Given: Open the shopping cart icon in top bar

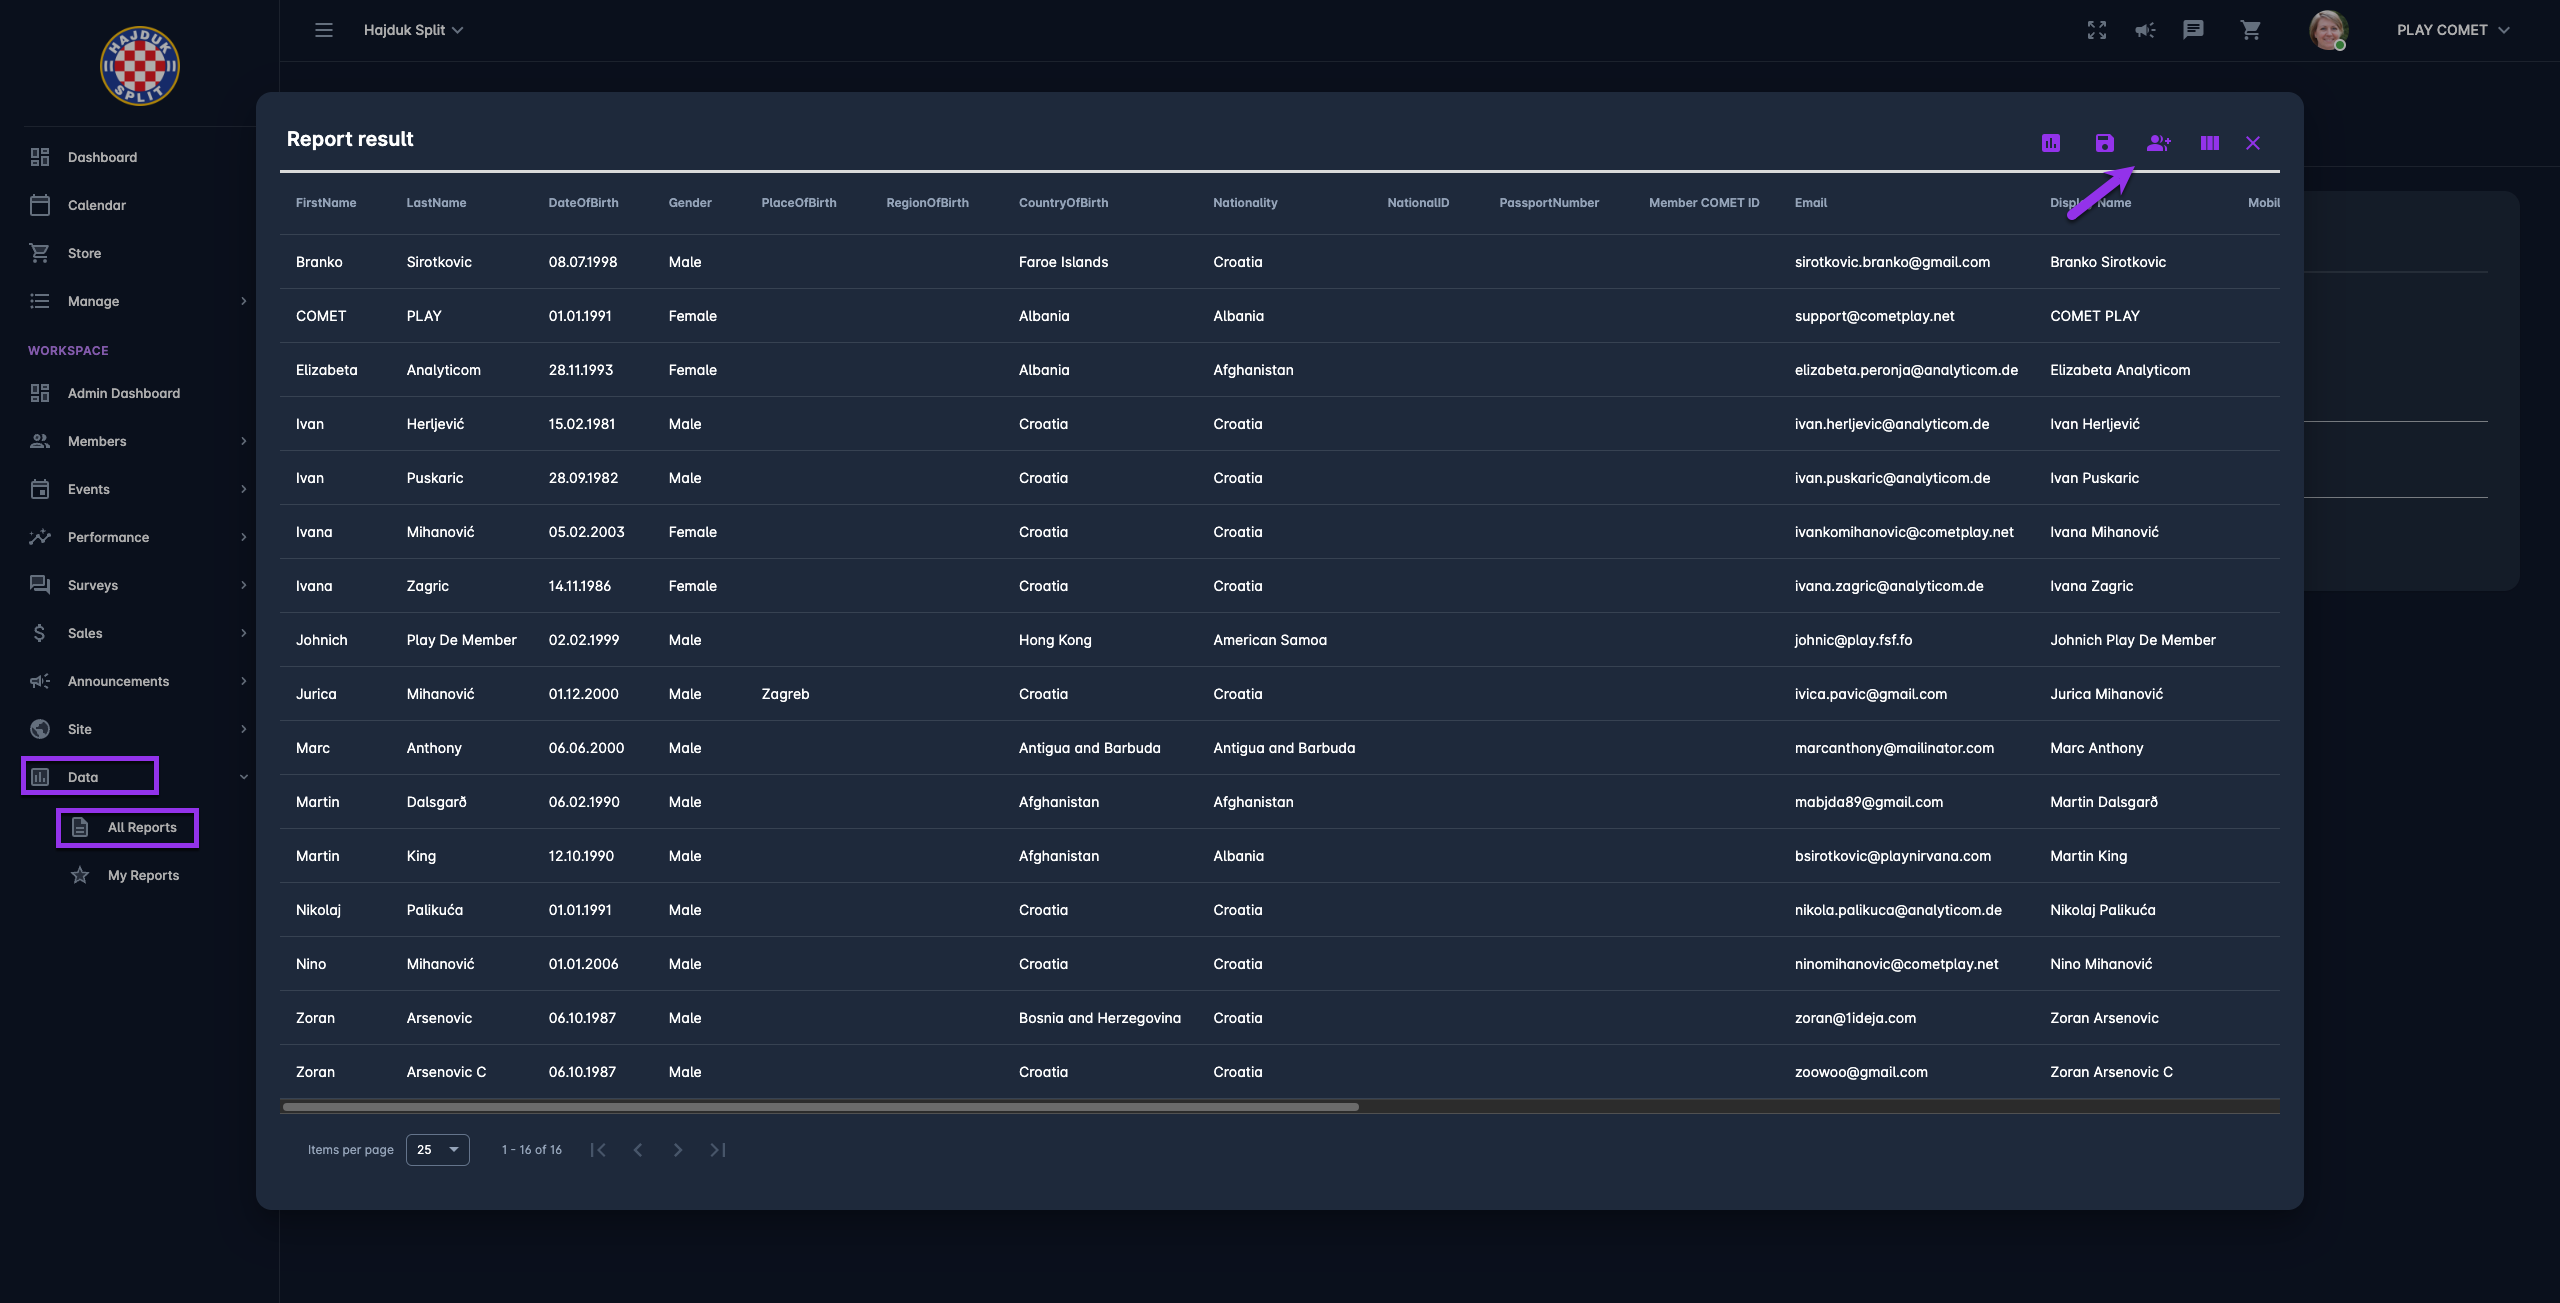Looking at the screenshot, I should tap(2250, 30).
